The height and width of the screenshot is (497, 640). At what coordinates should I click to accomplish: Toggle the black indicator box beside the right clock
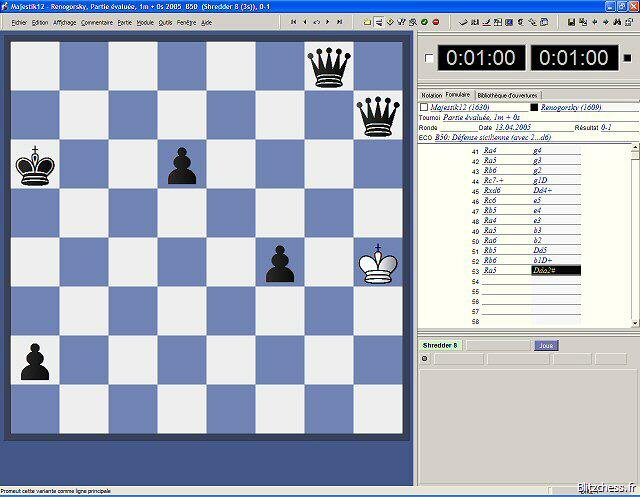coord(627,58)
